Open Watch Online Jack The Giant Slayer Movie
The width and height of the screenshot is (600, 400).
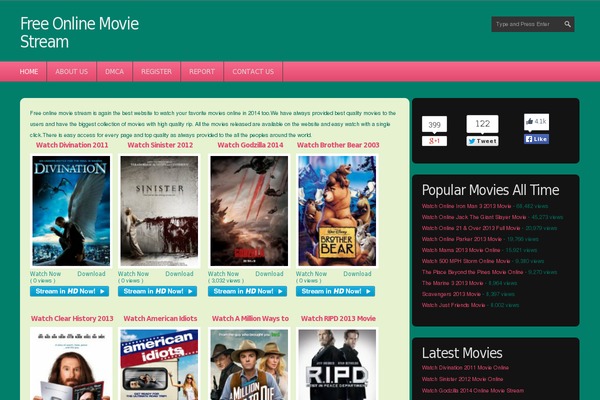pyautogui.click(x=474, y=217)
